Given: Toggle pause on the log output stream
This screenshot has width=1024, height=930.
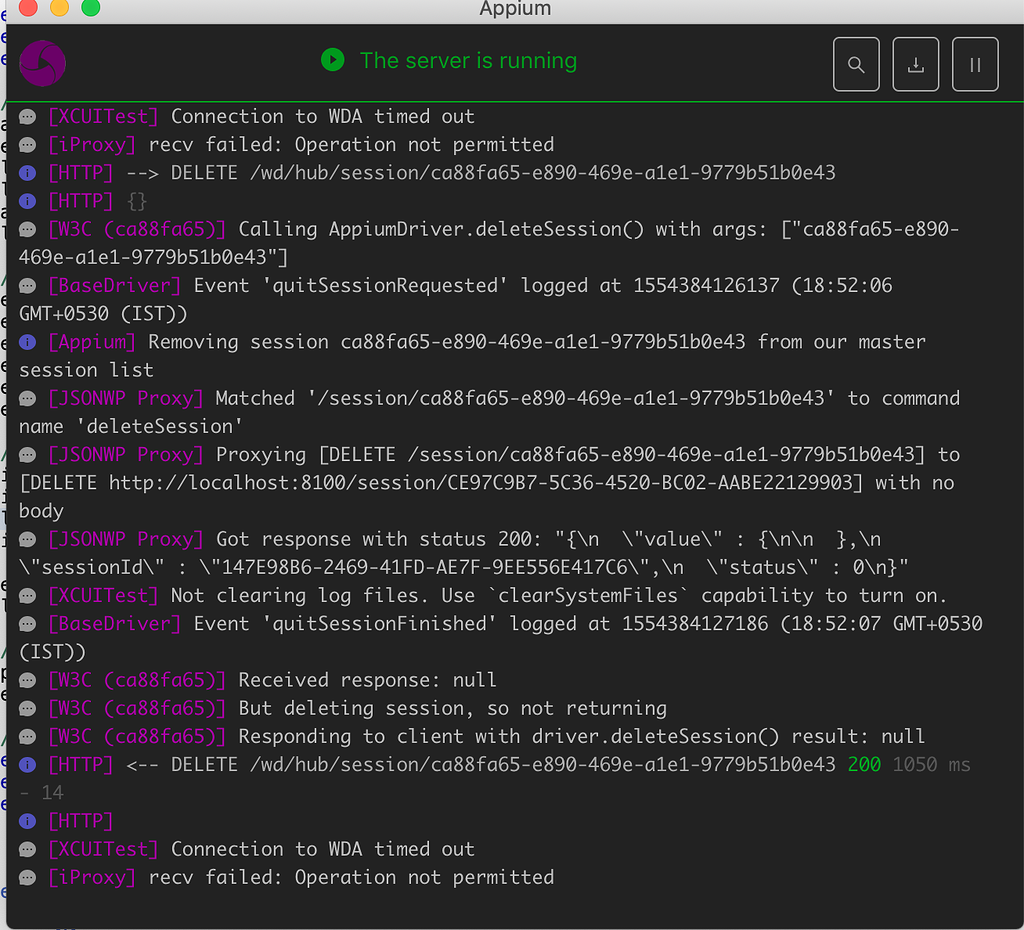Looking at the screenshot, I should coord(974,63).
